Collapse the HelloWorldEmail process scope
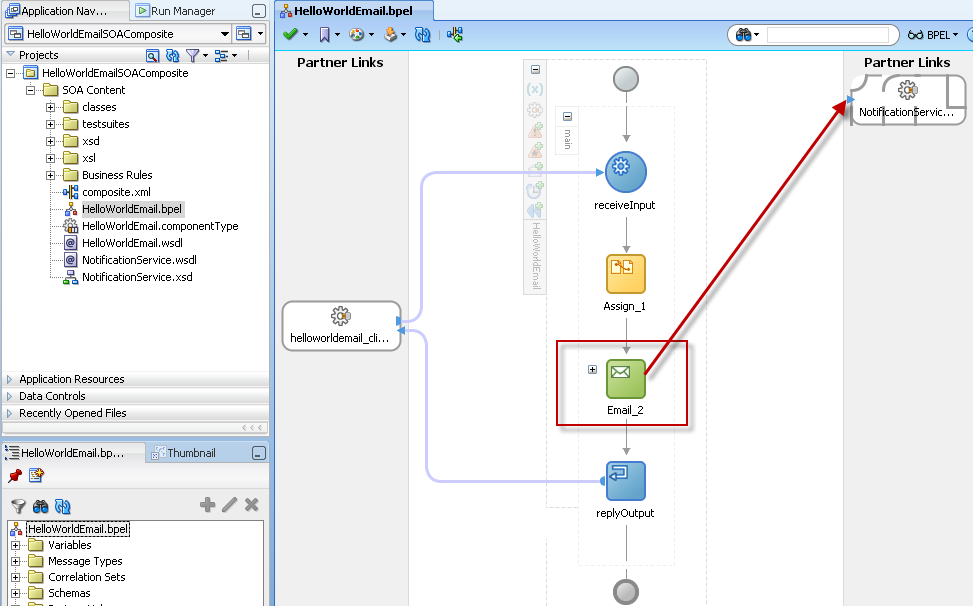Screen dimensions: 973x606 [535, 70]
